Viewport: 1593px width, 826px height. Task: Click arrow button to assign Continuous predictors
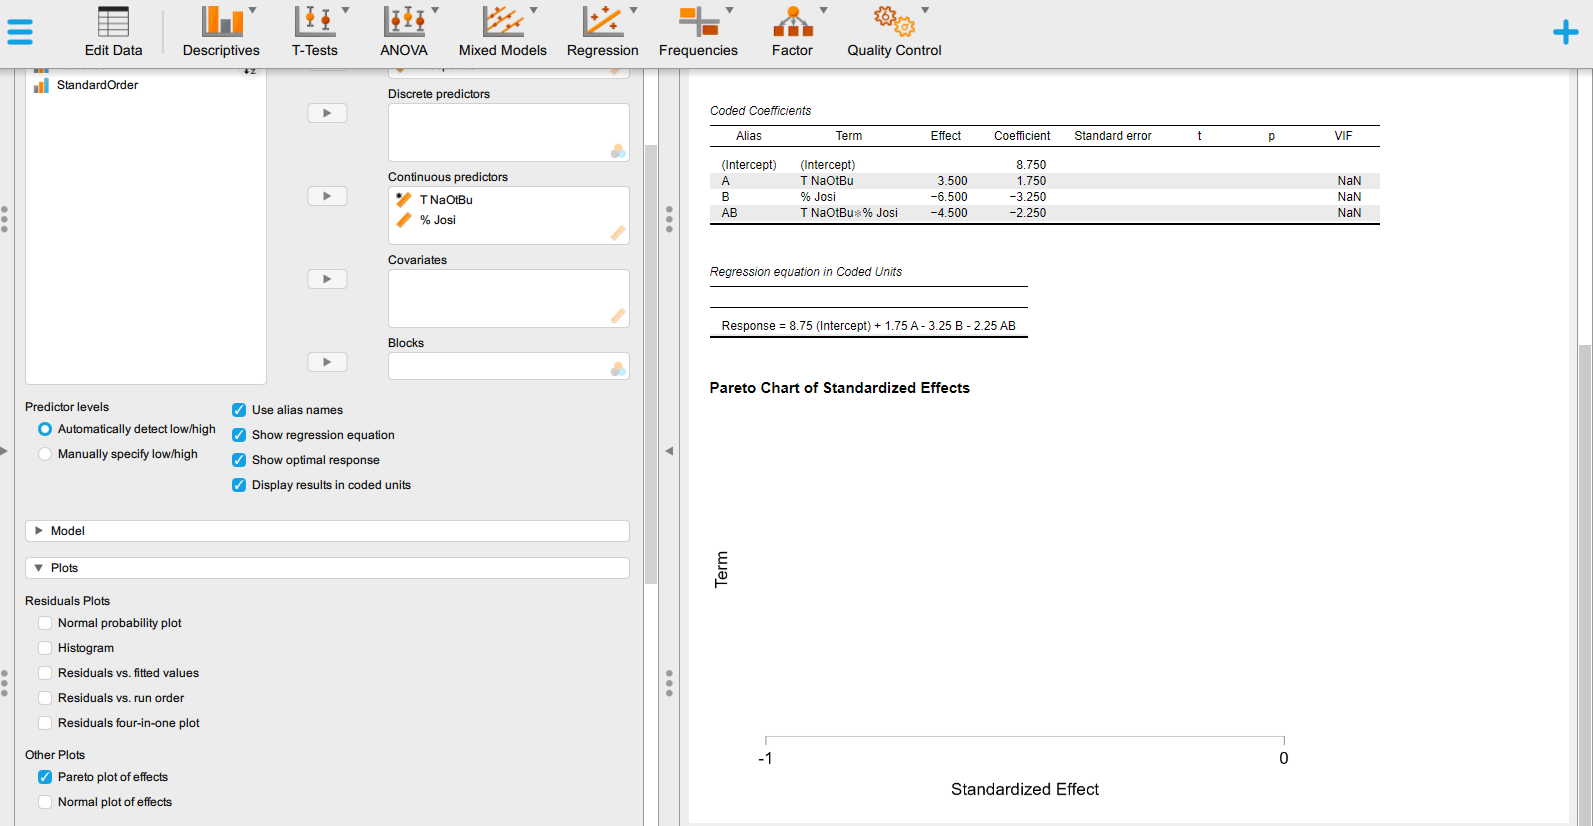pos(327,196)
